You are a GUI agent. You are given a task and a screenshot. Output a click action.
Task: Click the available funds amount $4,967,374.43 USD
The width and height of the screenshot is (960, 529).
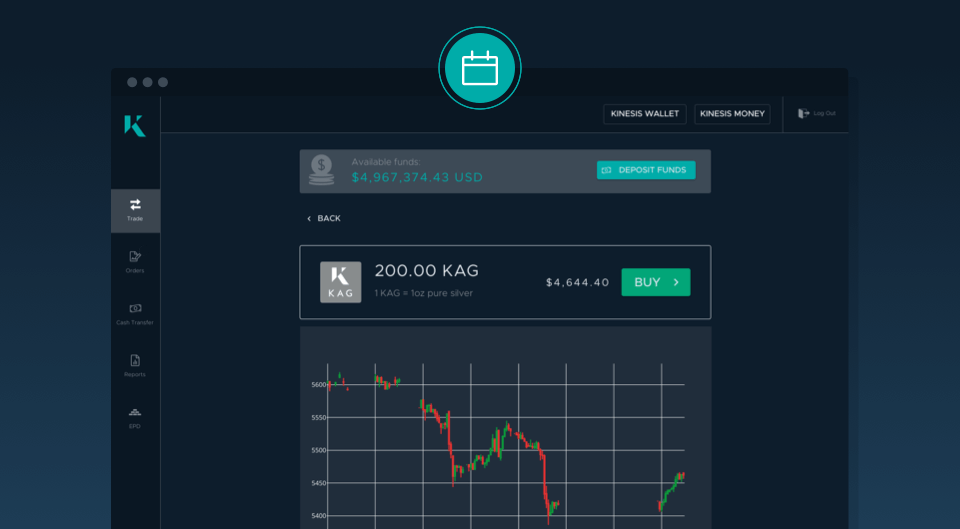pyautogui.click(x=417, y=178)
